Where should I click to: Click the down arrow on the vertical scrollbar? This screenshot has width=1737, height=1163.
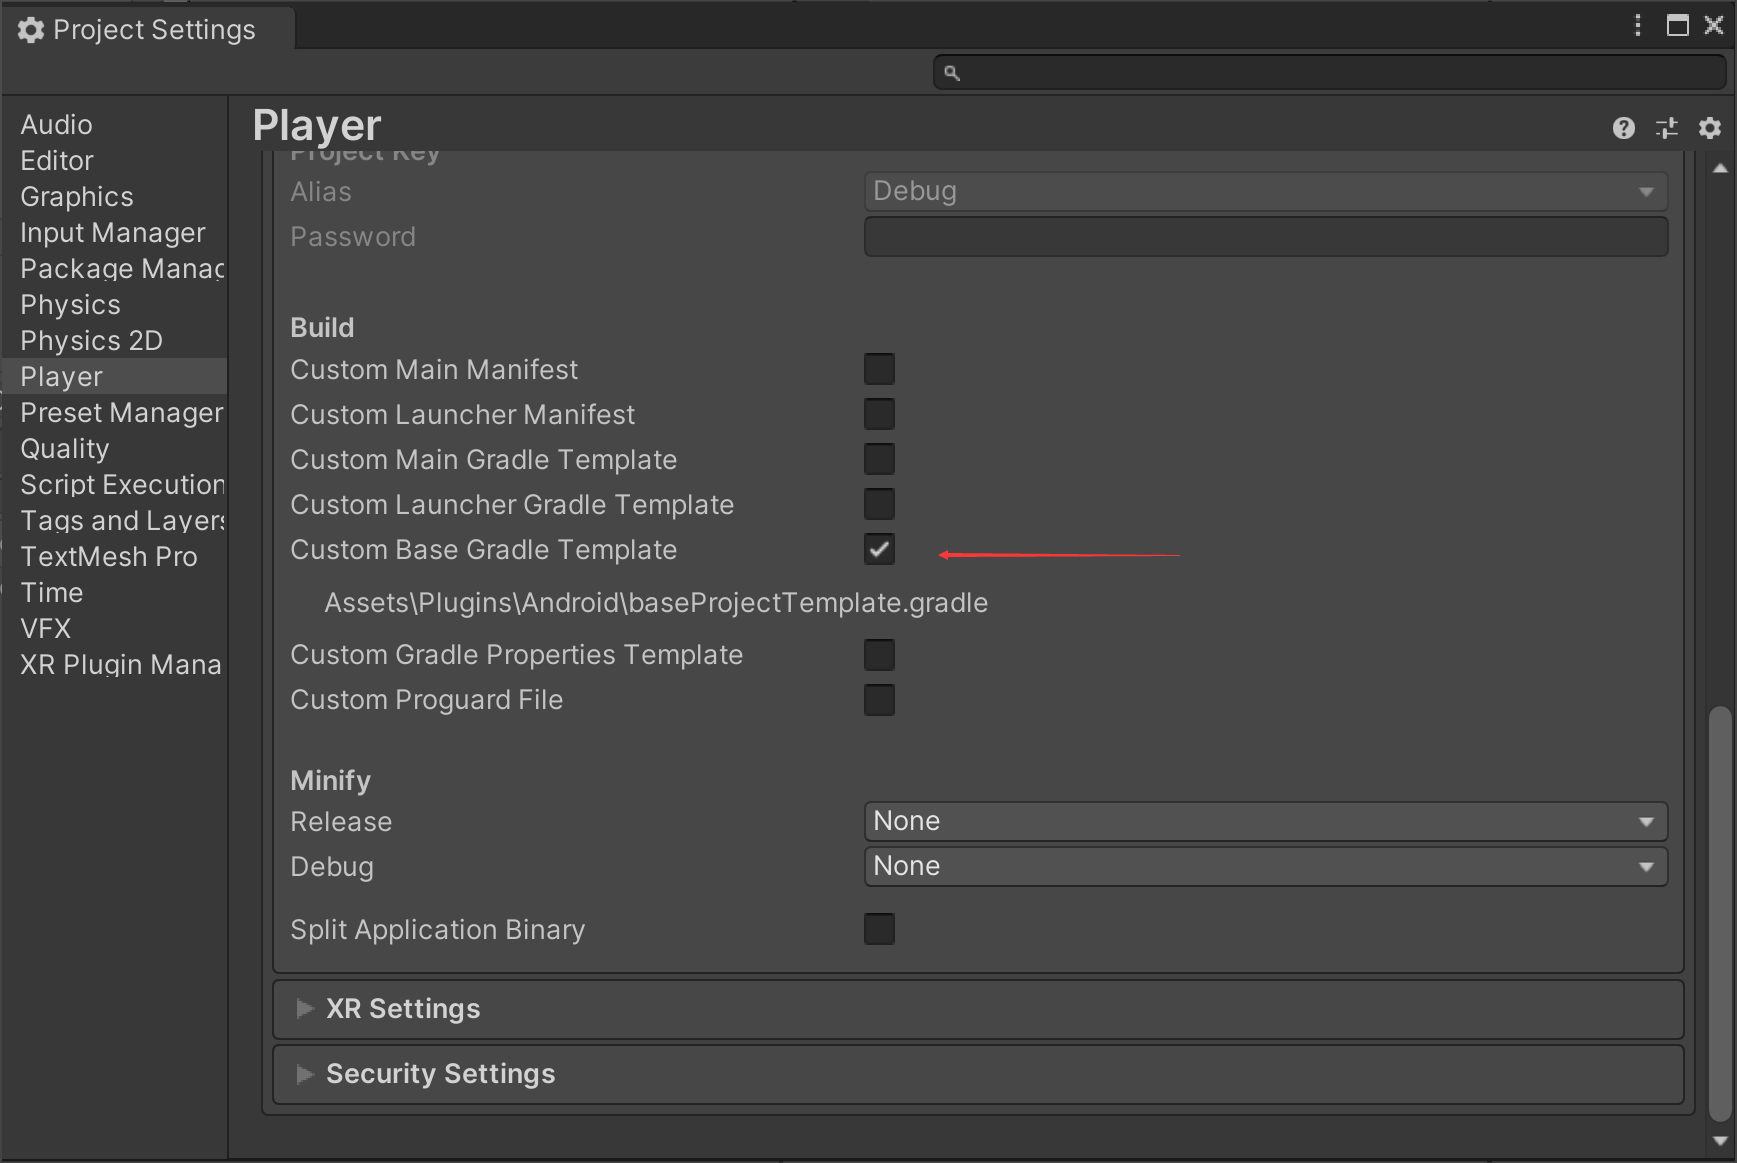1721,1142
